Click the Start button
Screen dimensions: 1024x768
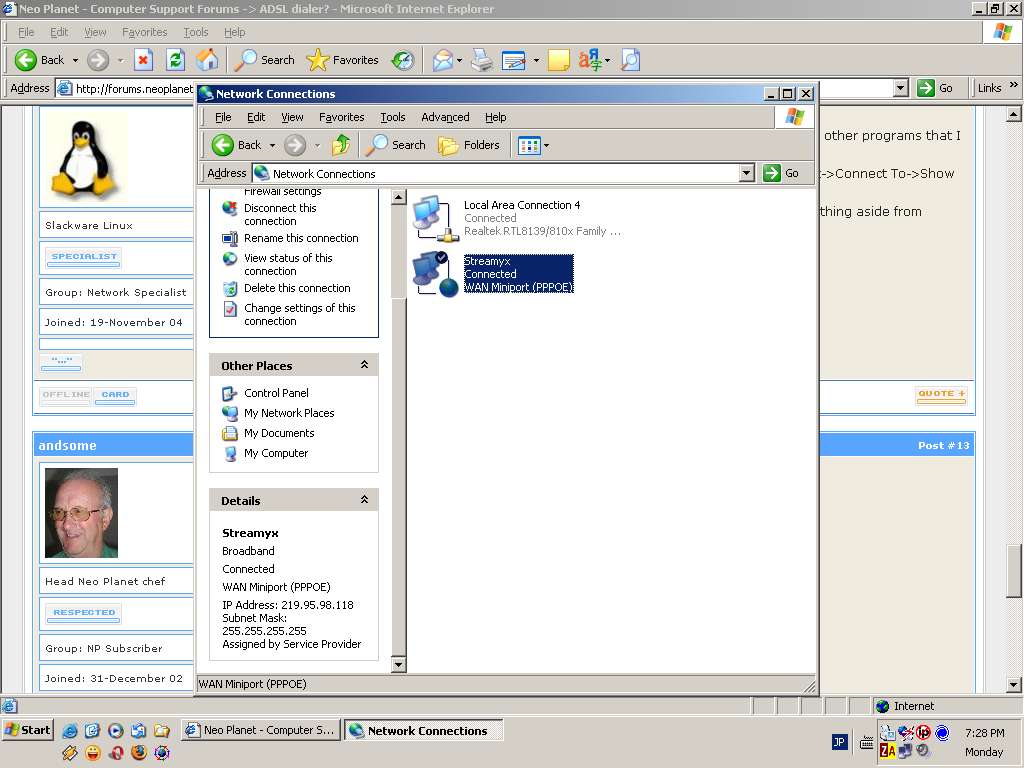tap(28, 730)
